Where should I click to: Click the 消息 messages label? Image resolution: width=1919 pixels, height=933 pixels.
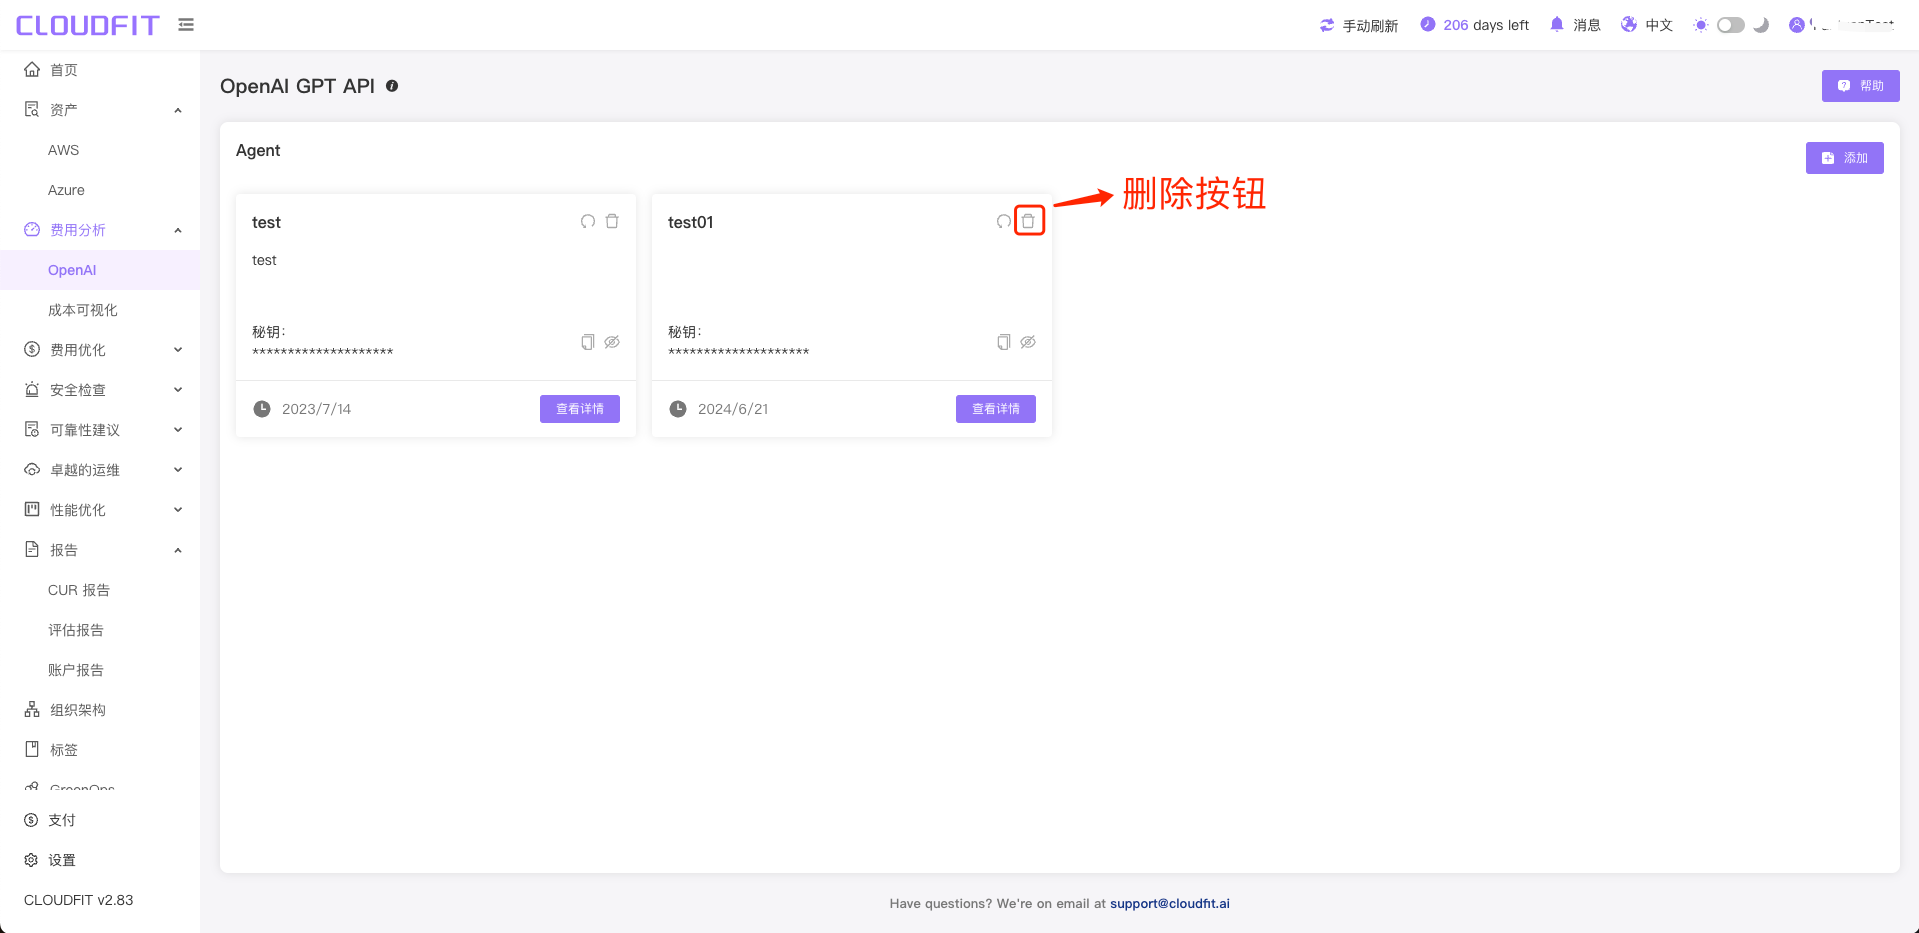click(1587, 25)
